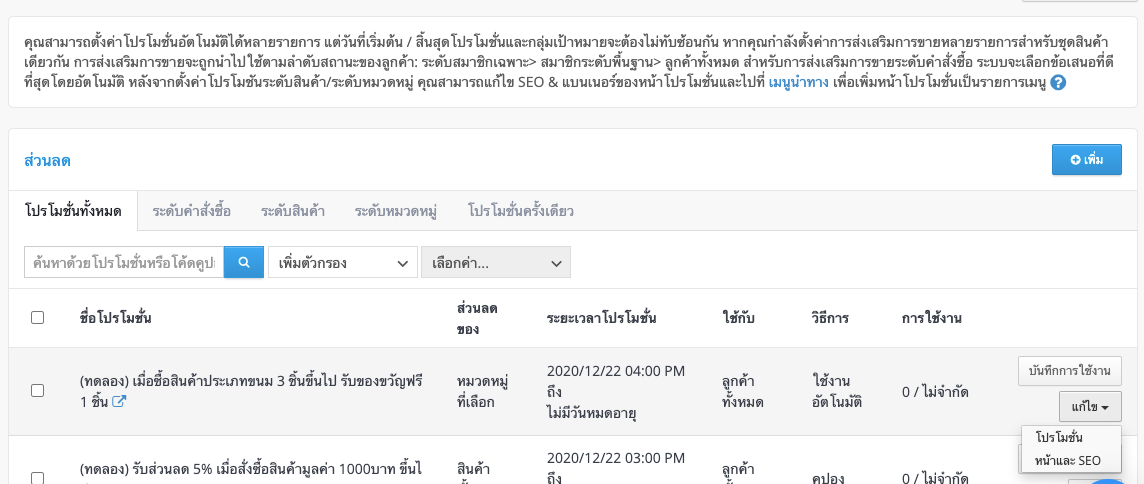Switch to โปรโมชั่นครั้งเดียว tab
The height and width of the screenshot is (484, 1144).
(521, 212)
